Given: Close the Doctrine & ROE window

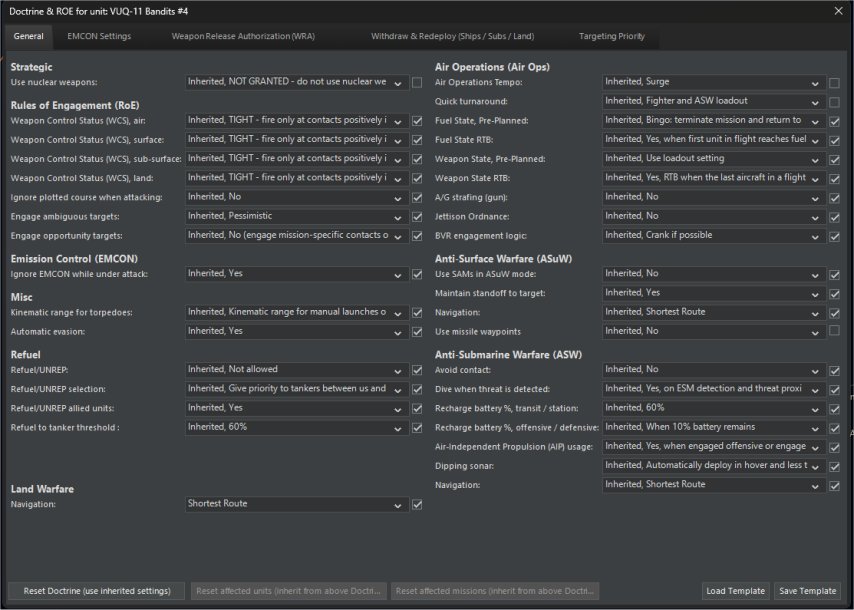Looking at the screenshot, I should click(x=839, y=11).
